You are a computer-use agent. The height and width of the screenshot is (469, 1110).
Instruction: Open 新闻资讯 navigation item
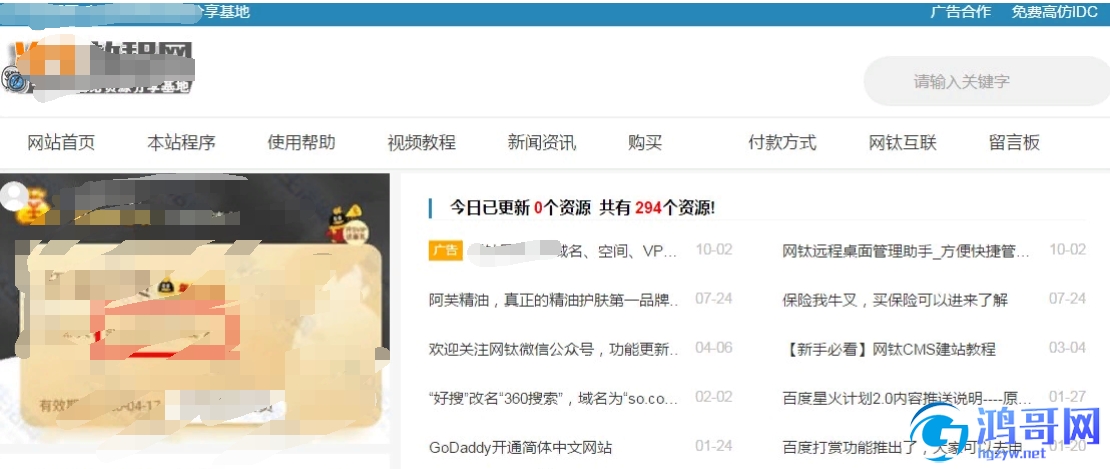tap(542, 143)
